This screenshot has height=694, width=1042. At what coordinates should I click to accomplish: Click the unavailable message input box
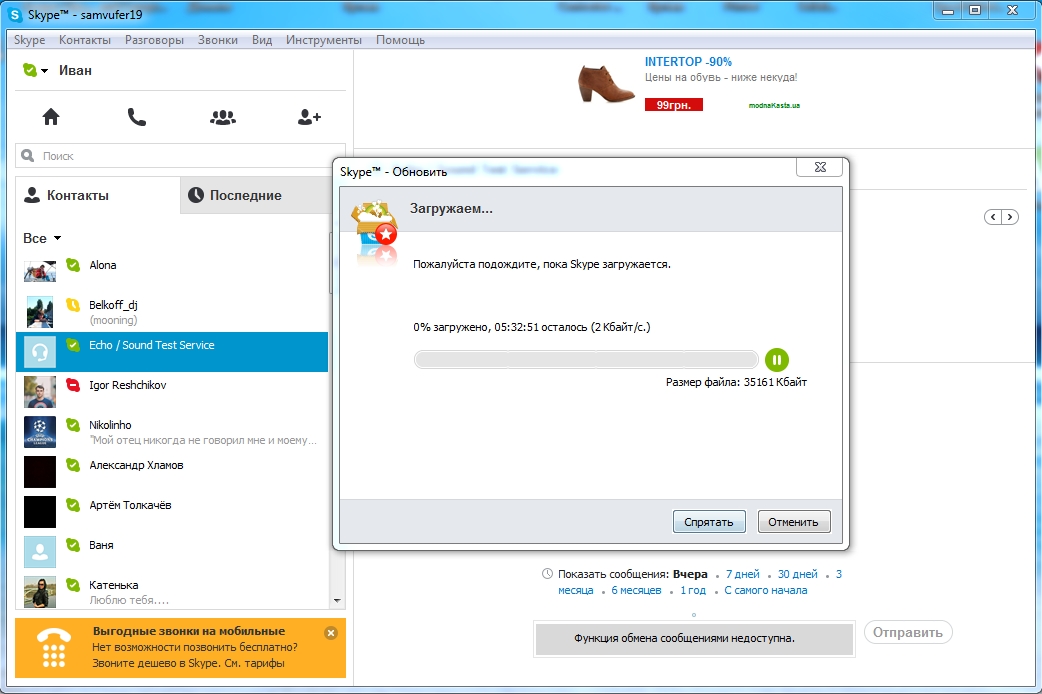tap(694, 638)
